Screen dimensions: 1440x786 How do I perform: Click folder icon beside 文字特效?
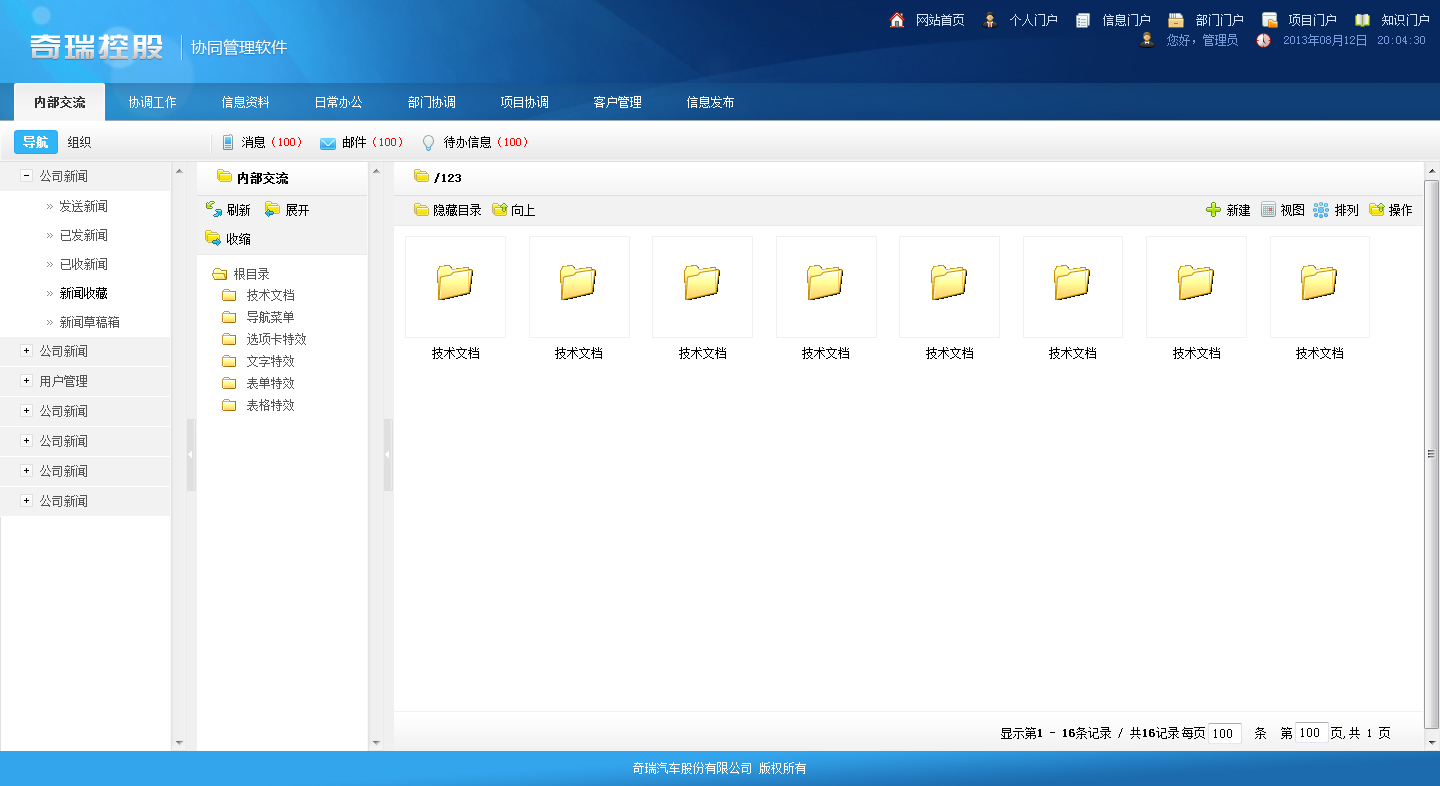click(x=229, y=361)
